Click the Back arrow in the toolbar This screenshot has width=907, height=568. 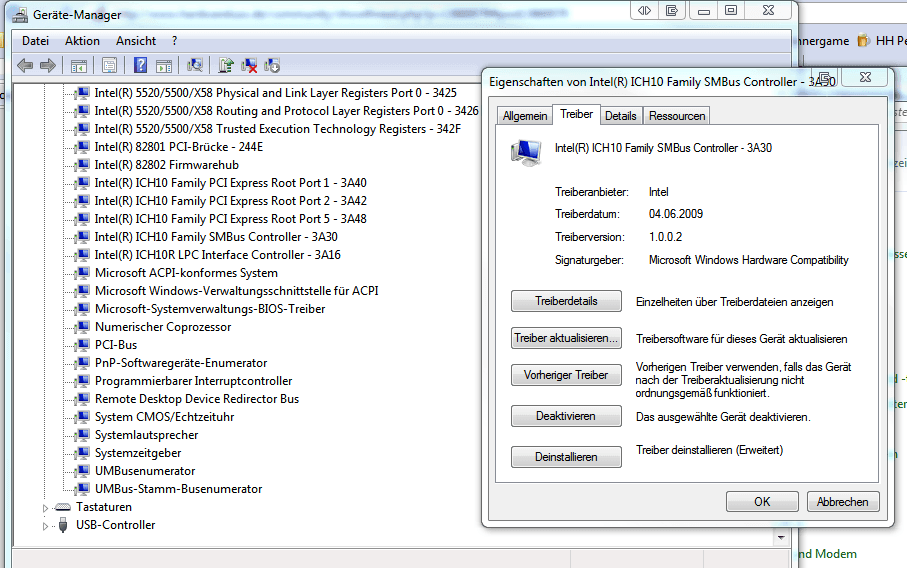(x=25, y=65)
